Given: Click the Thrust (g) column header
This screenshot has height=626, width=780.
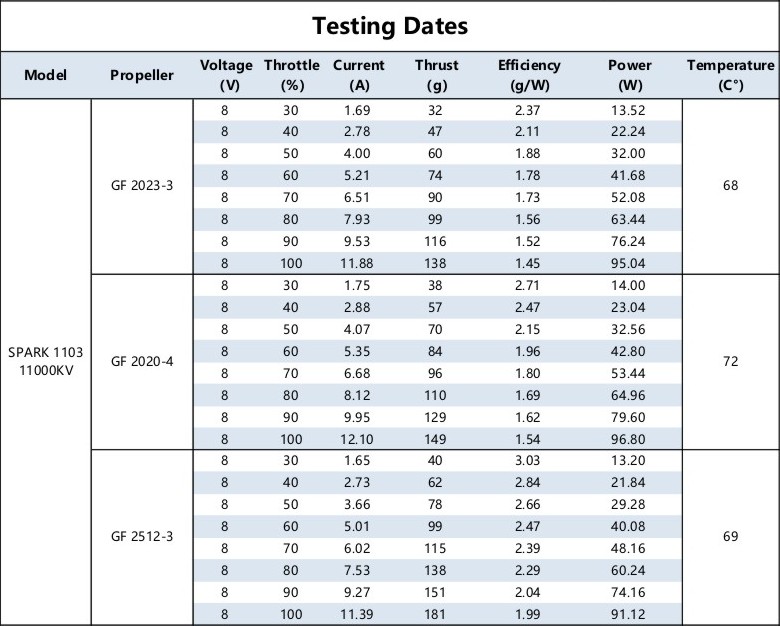Looking at the screenshot, I should 437,75.
